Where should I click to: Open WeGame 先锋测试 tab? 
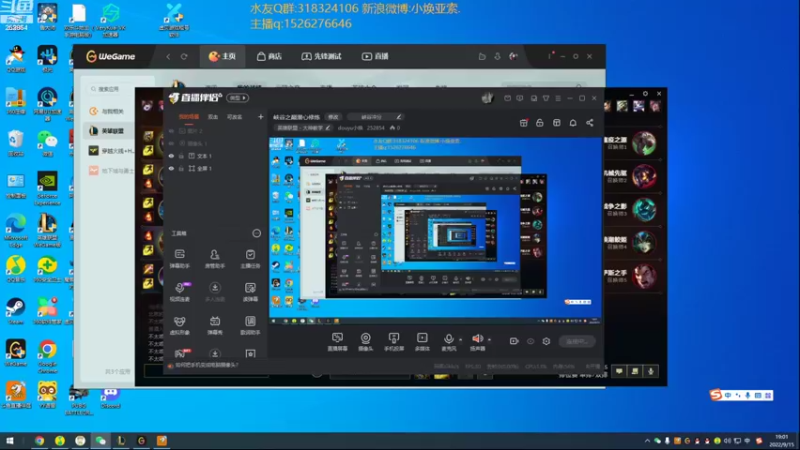click(x=321, y=56)
